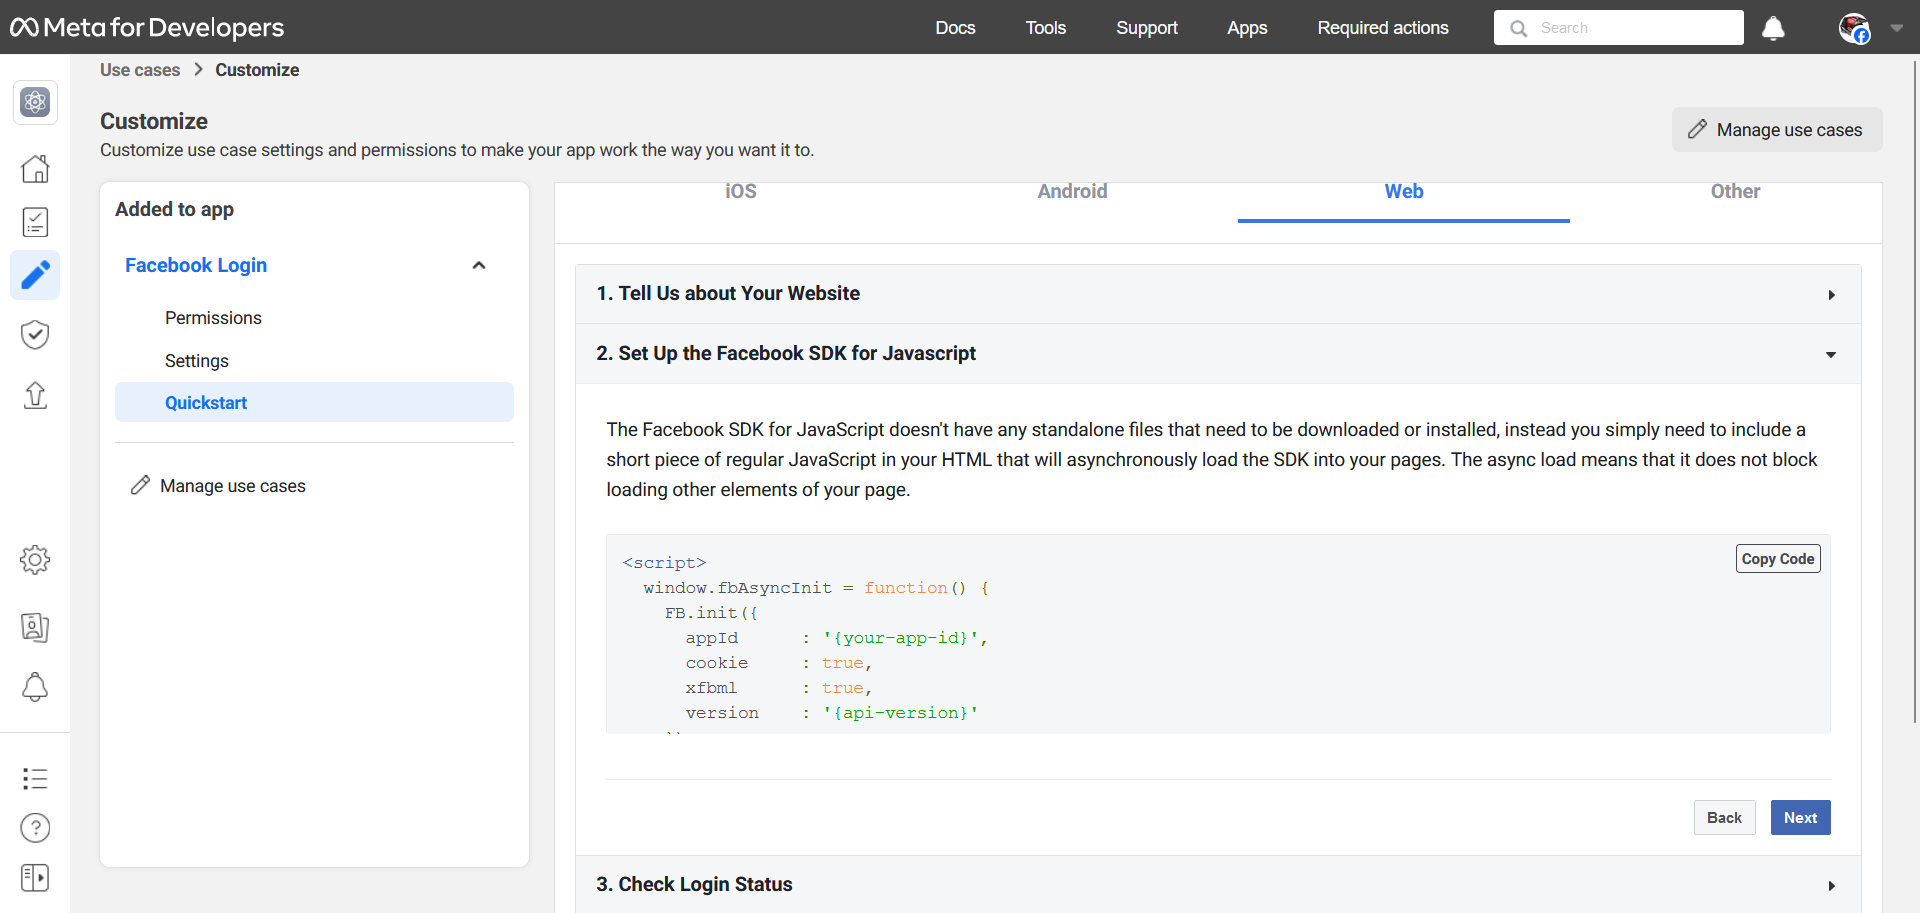
Task: Open the shield review icon in sidebar
Action: [x=35, y=334]
